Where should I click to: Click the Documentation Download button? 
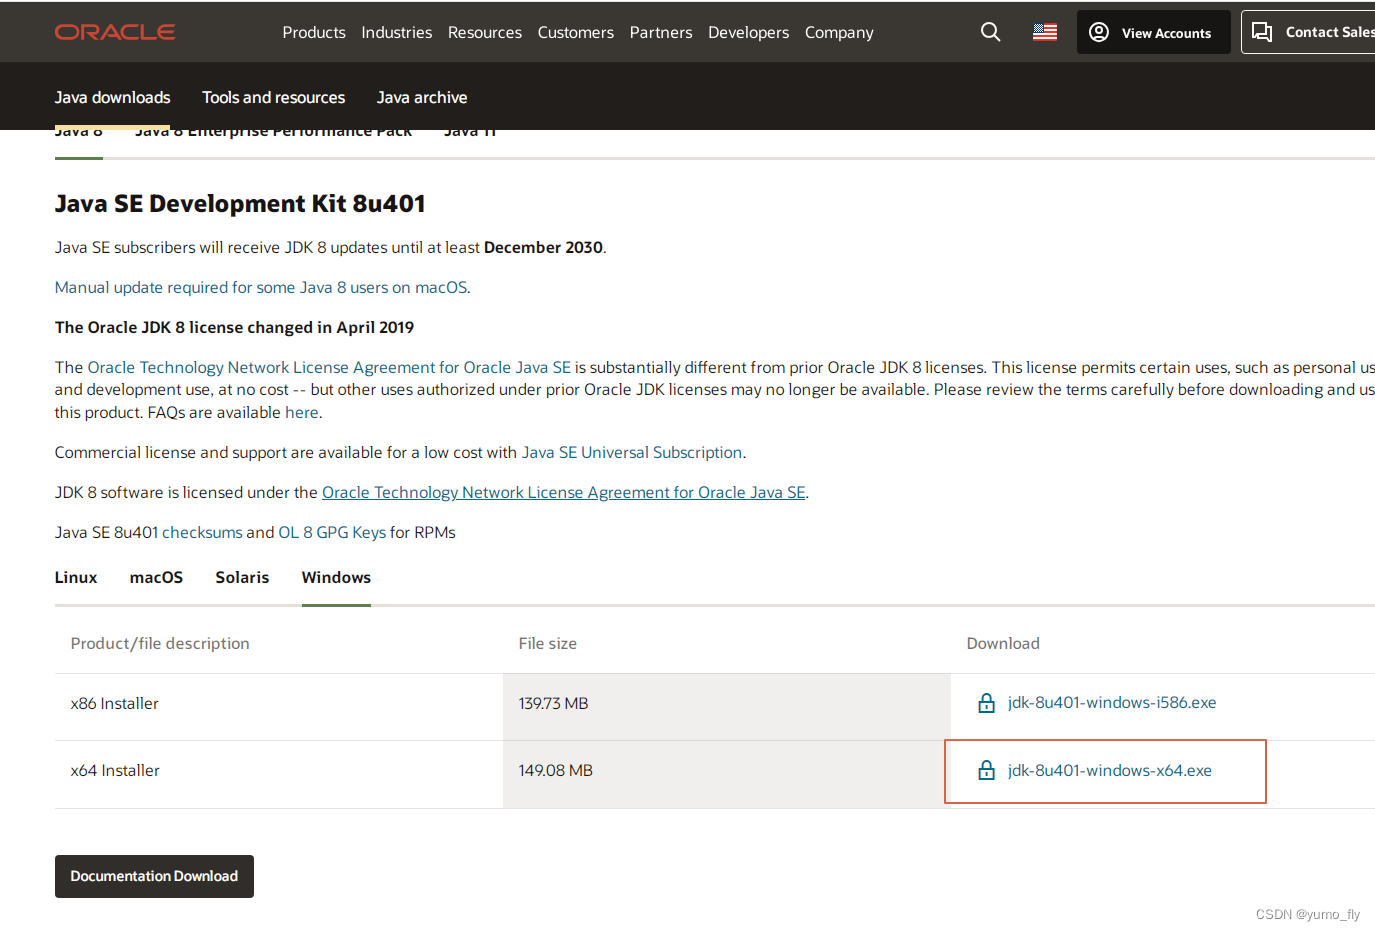coord(154,876)
